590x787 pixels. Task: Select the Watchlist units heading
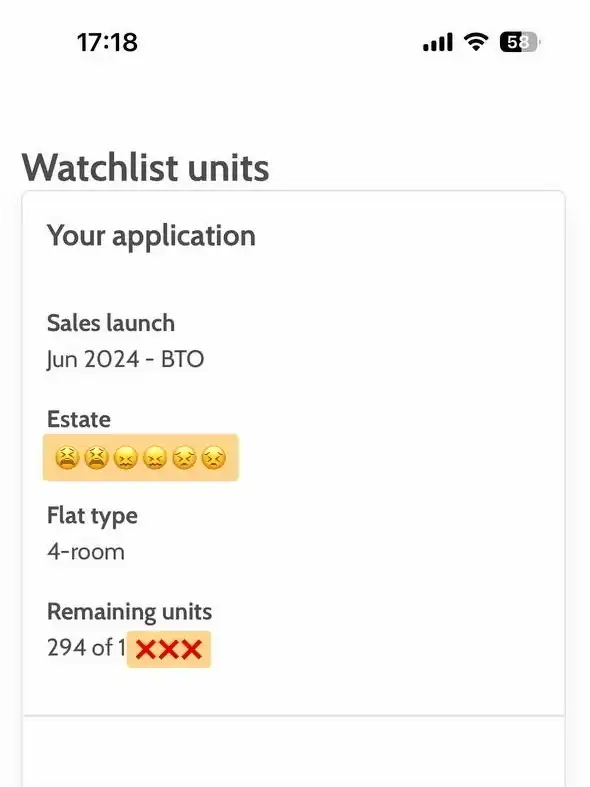[145, 168]
